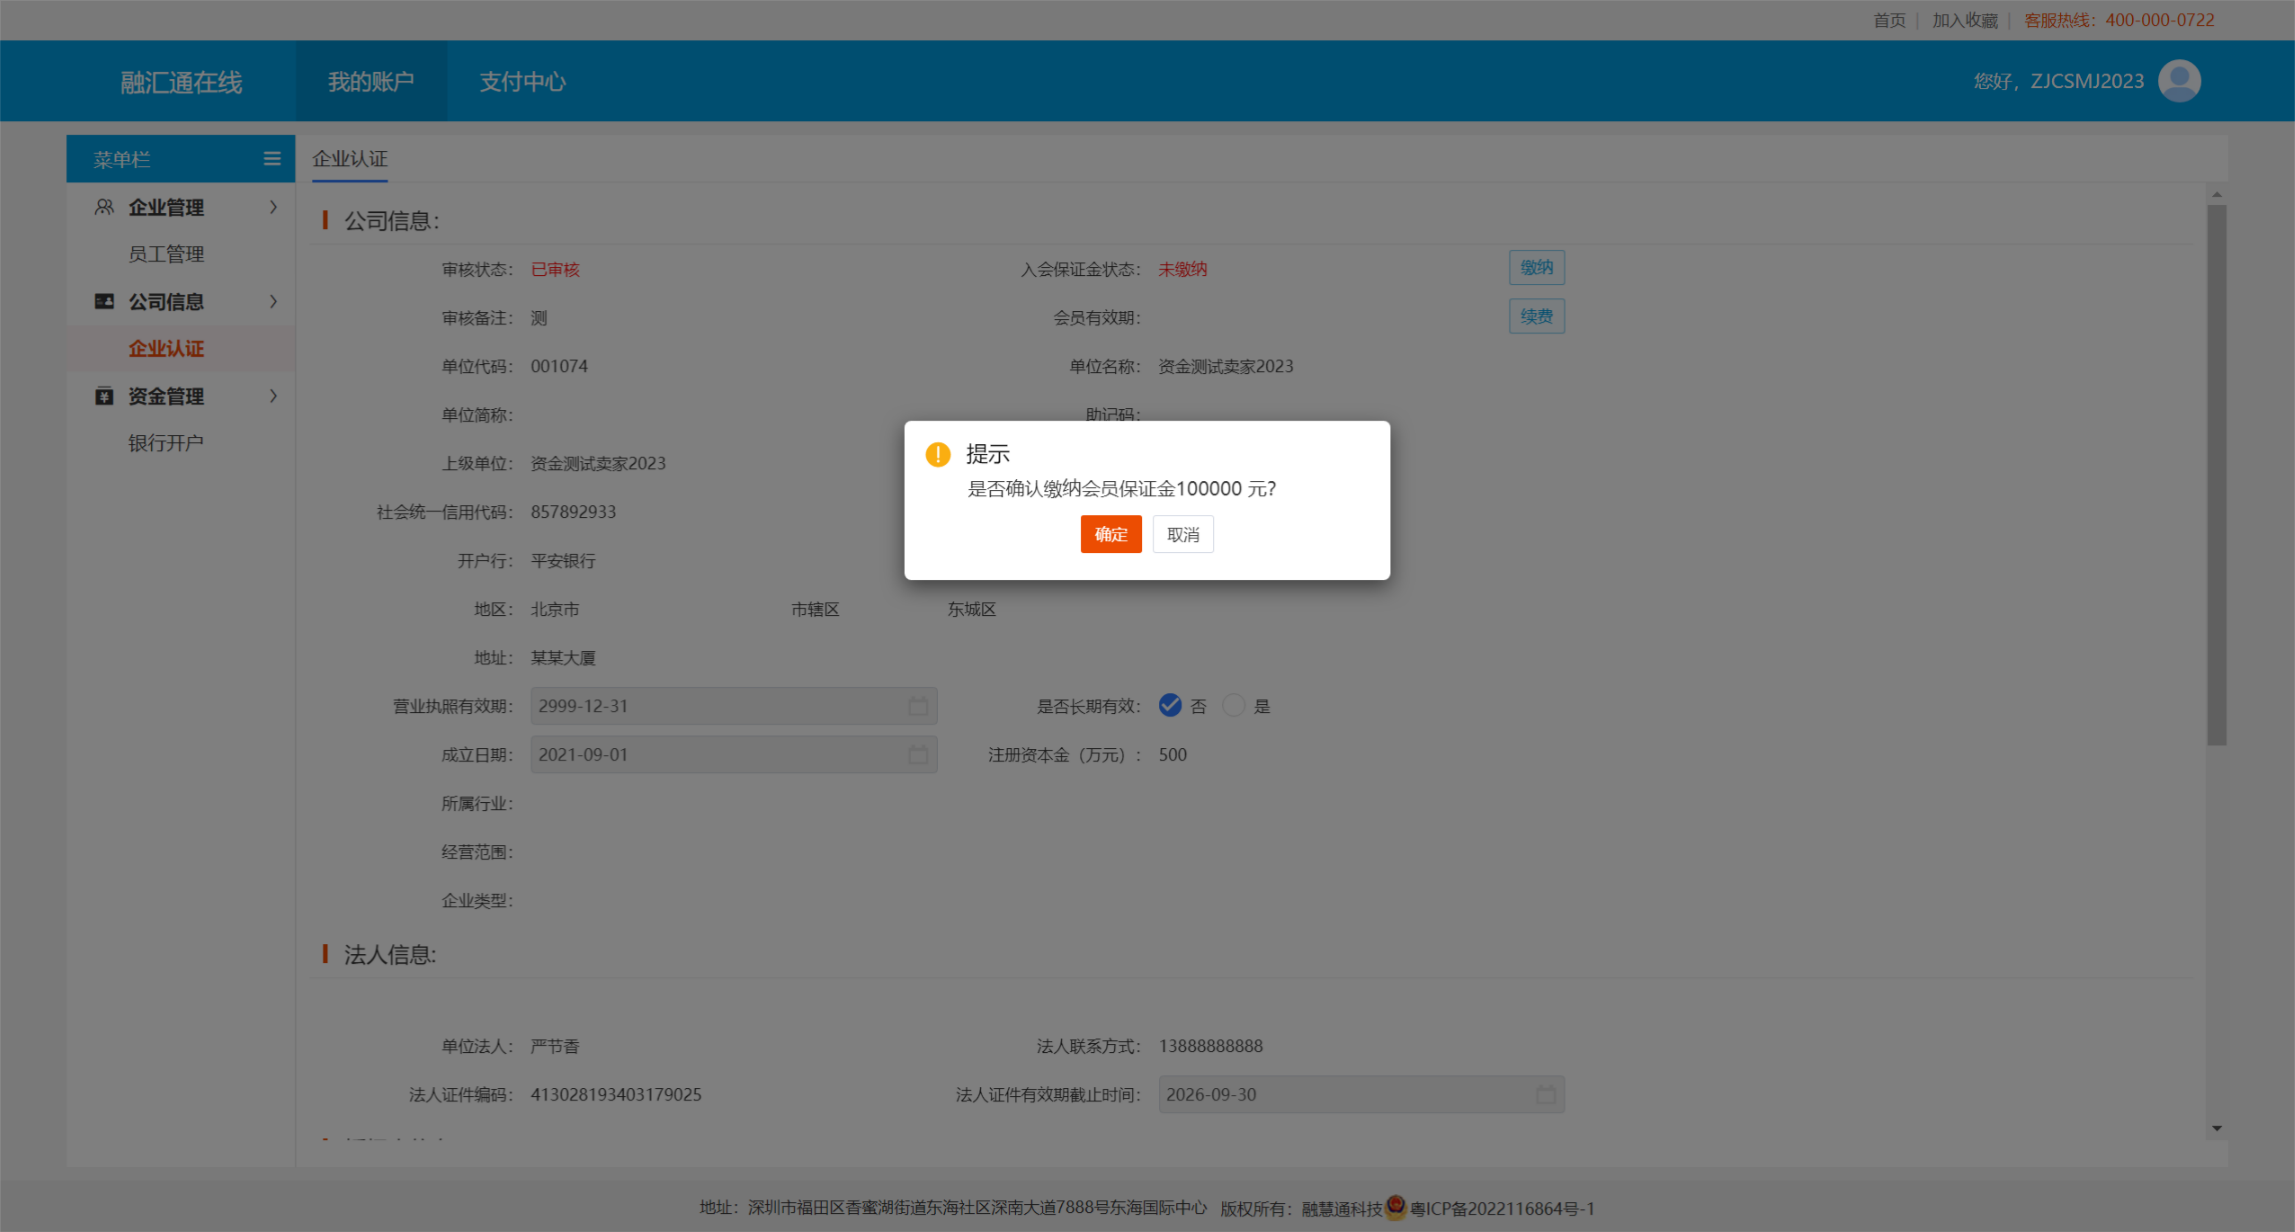Screen dimensions: 2295x1232
Task: Click the 企业管理 people icon
Action: point(104,207)
